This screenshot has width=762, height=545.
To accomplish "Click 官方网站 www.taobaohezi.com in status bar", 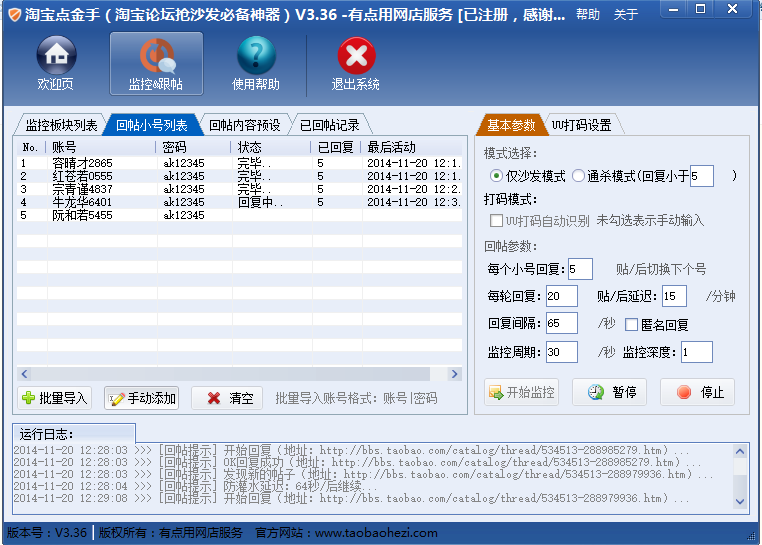I will (x=346, y=533).
